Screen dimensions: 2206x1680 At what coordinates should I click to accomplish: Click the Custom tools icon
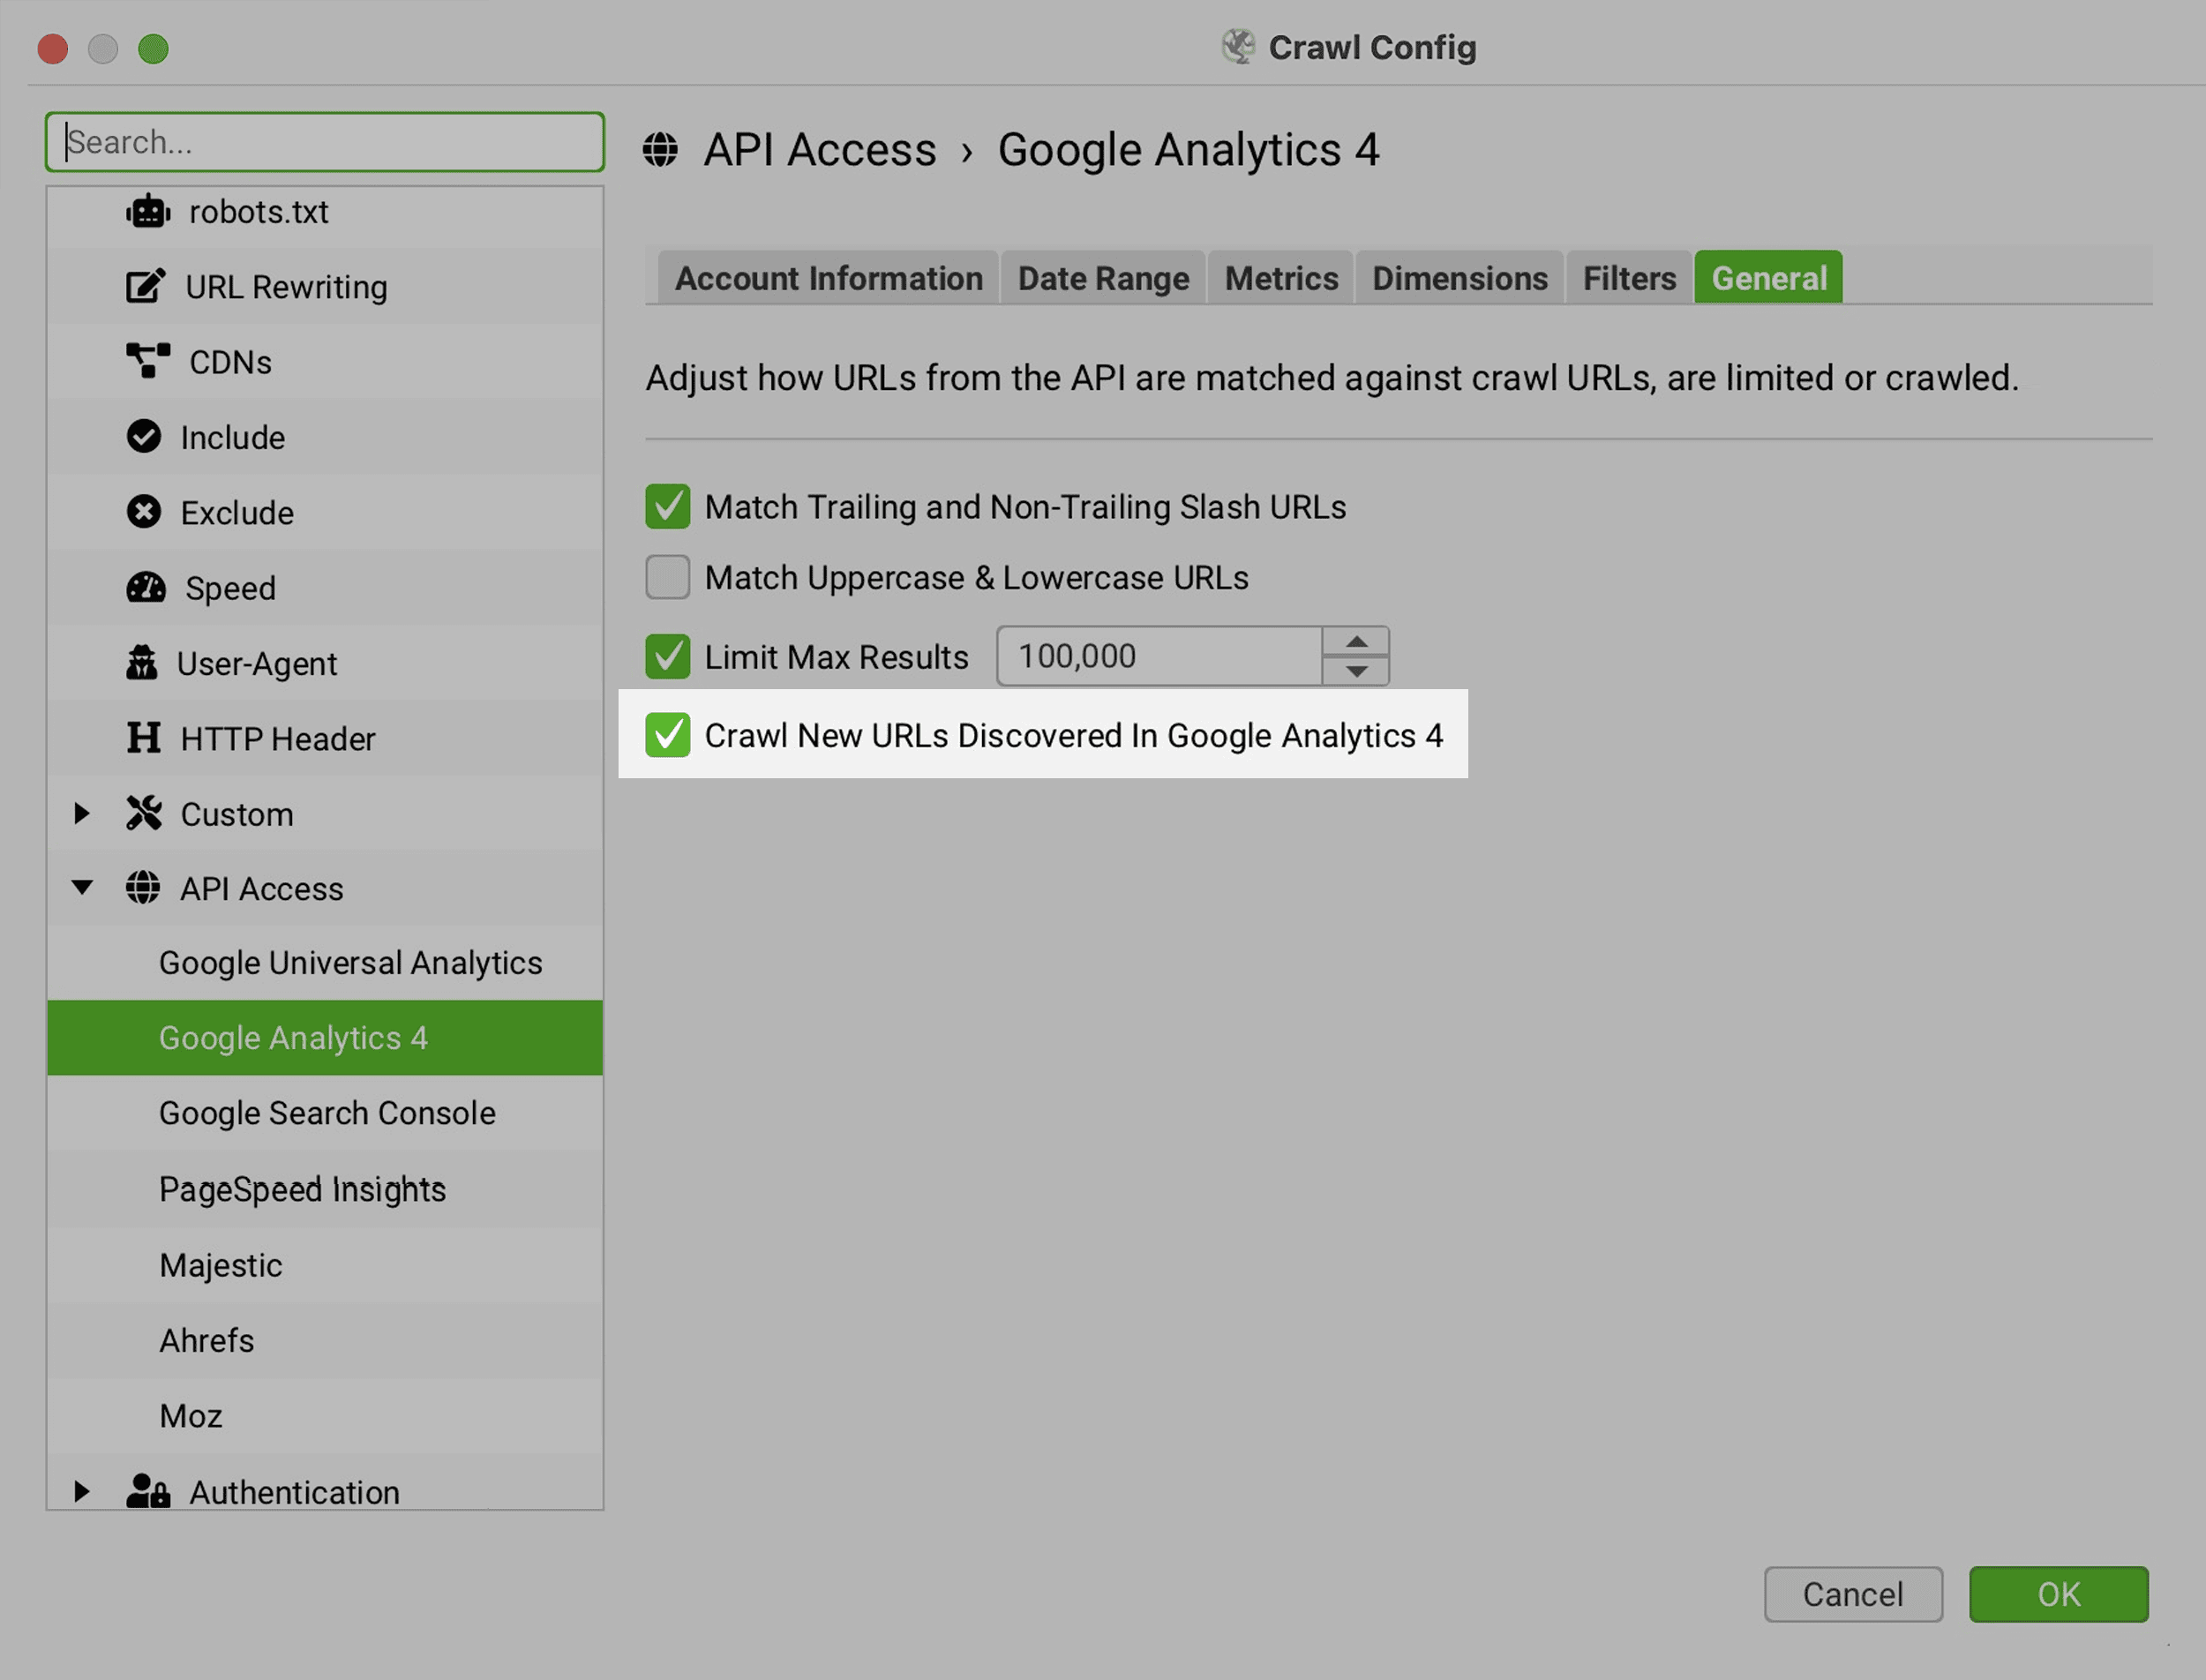(144, 813)
